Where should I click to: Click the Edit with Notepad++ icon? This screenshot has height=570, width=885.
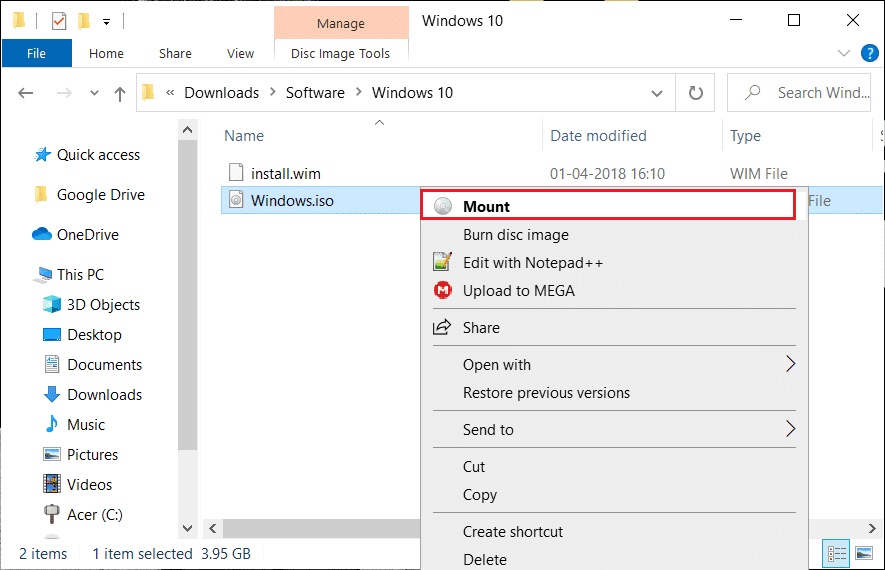(442, 263)
